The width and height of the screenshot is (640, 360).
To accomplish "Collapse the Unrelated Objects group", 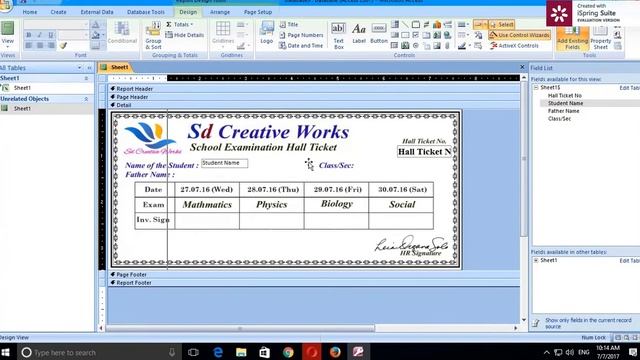I will [x=86, y=99].
